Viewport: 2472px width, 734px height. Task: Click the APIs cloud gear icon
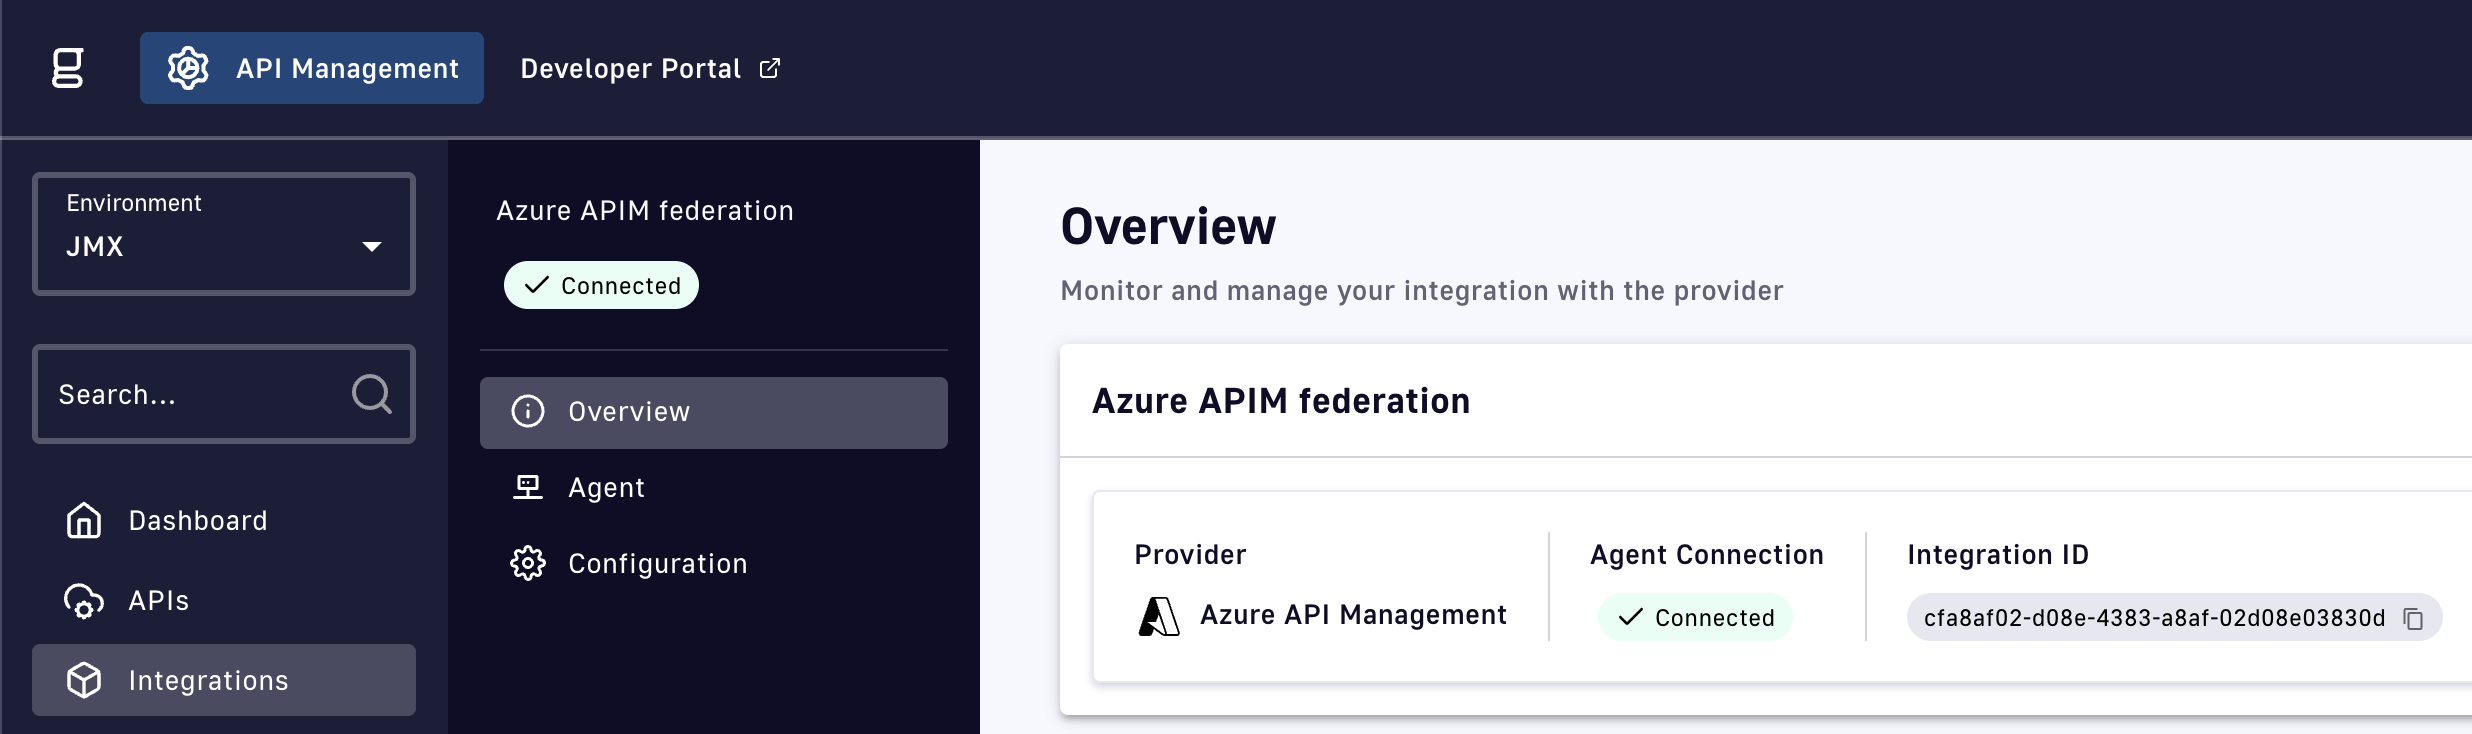pyautogui.click(x=84, y=601)
